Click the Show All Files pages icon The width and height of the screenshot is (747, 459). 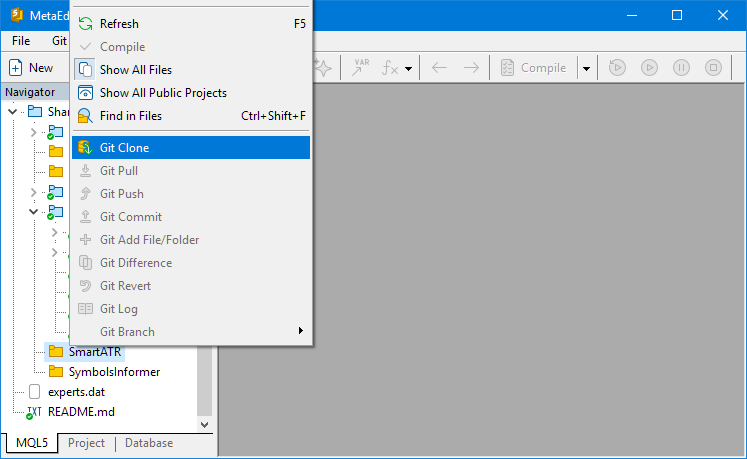[85, 70]
